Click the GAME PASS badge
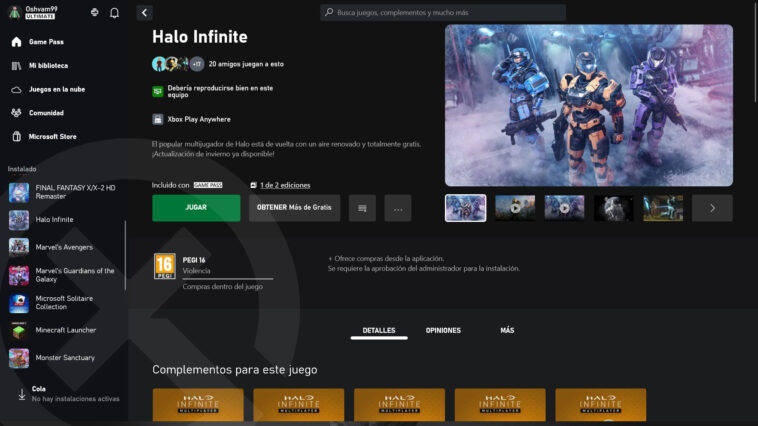The image size is (758, 426). [208, 185]
